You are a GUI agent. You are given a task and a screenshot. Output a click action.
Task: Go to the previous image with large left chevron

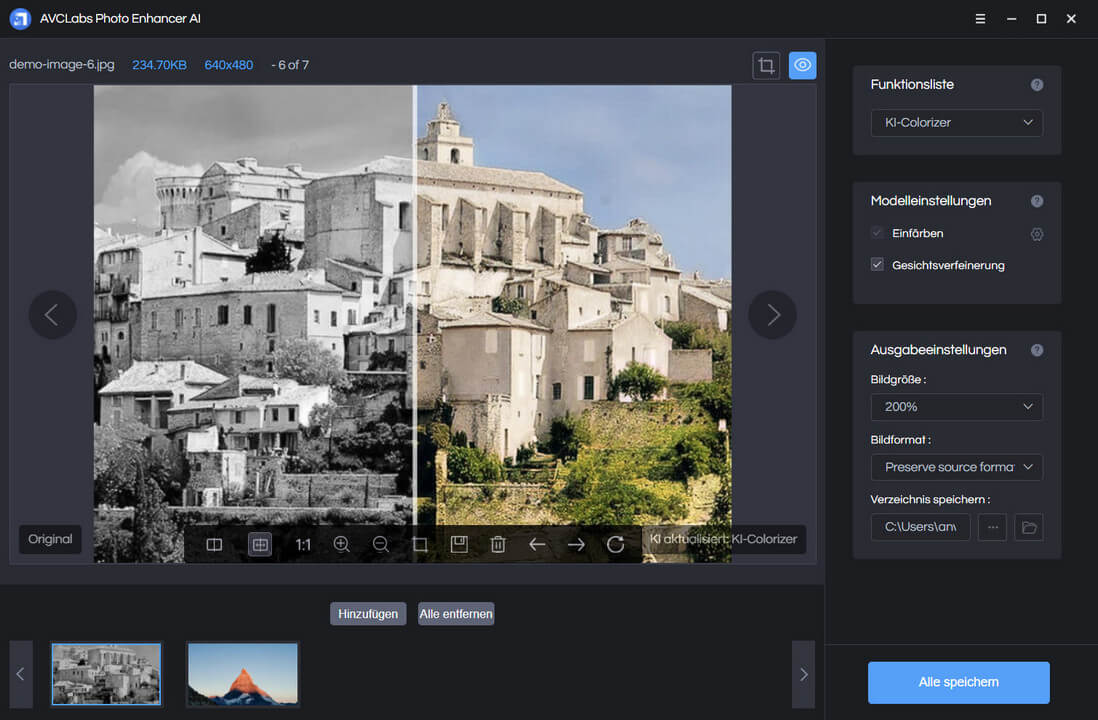(x=53, y=314)
